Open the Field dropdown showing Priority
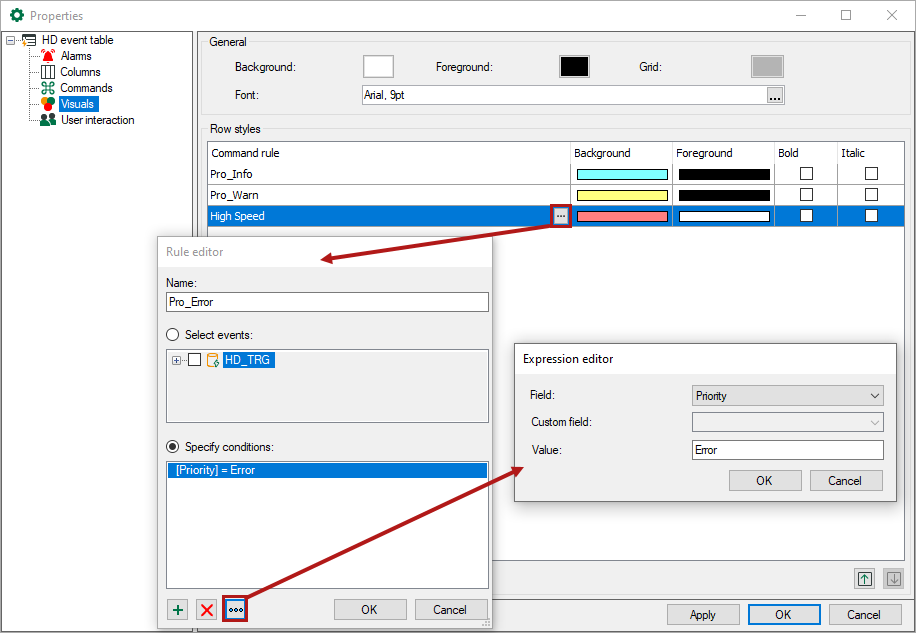 (787, 395)
